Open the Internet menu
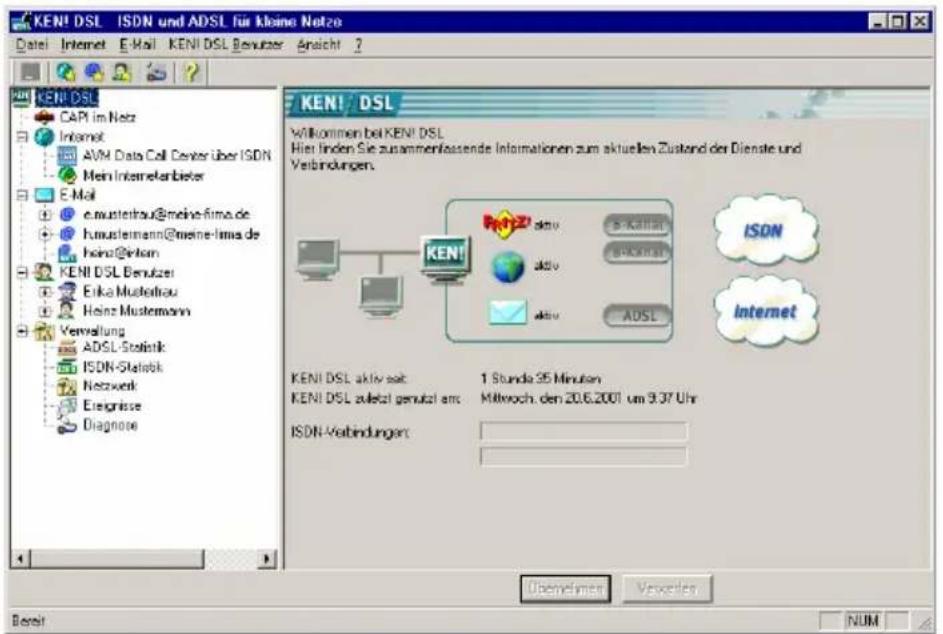The image size is (943, 634). [x=83, y=45]
